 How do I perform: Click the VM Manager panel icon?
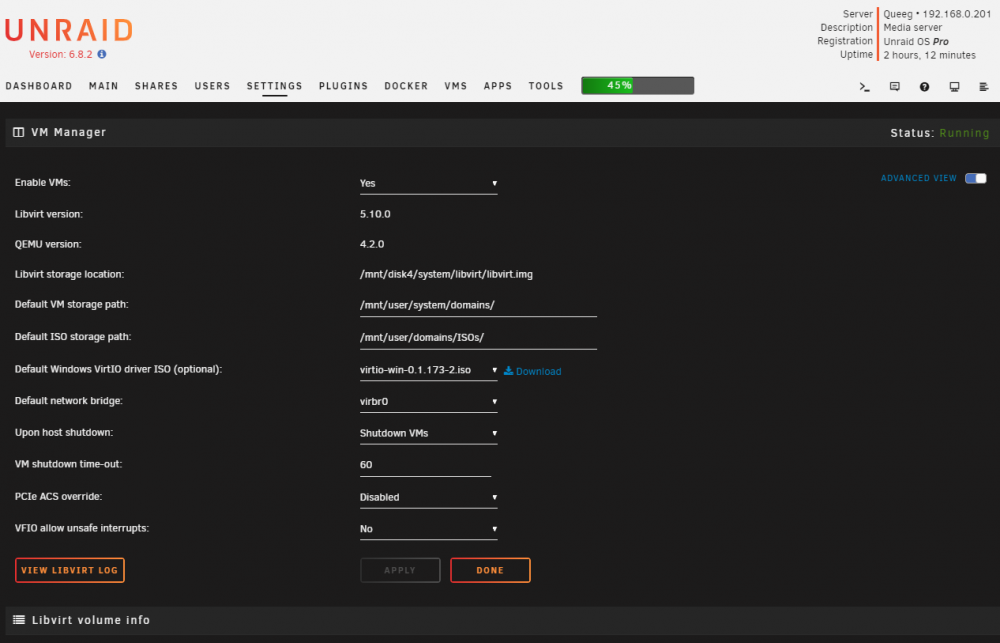coord(18,132)
